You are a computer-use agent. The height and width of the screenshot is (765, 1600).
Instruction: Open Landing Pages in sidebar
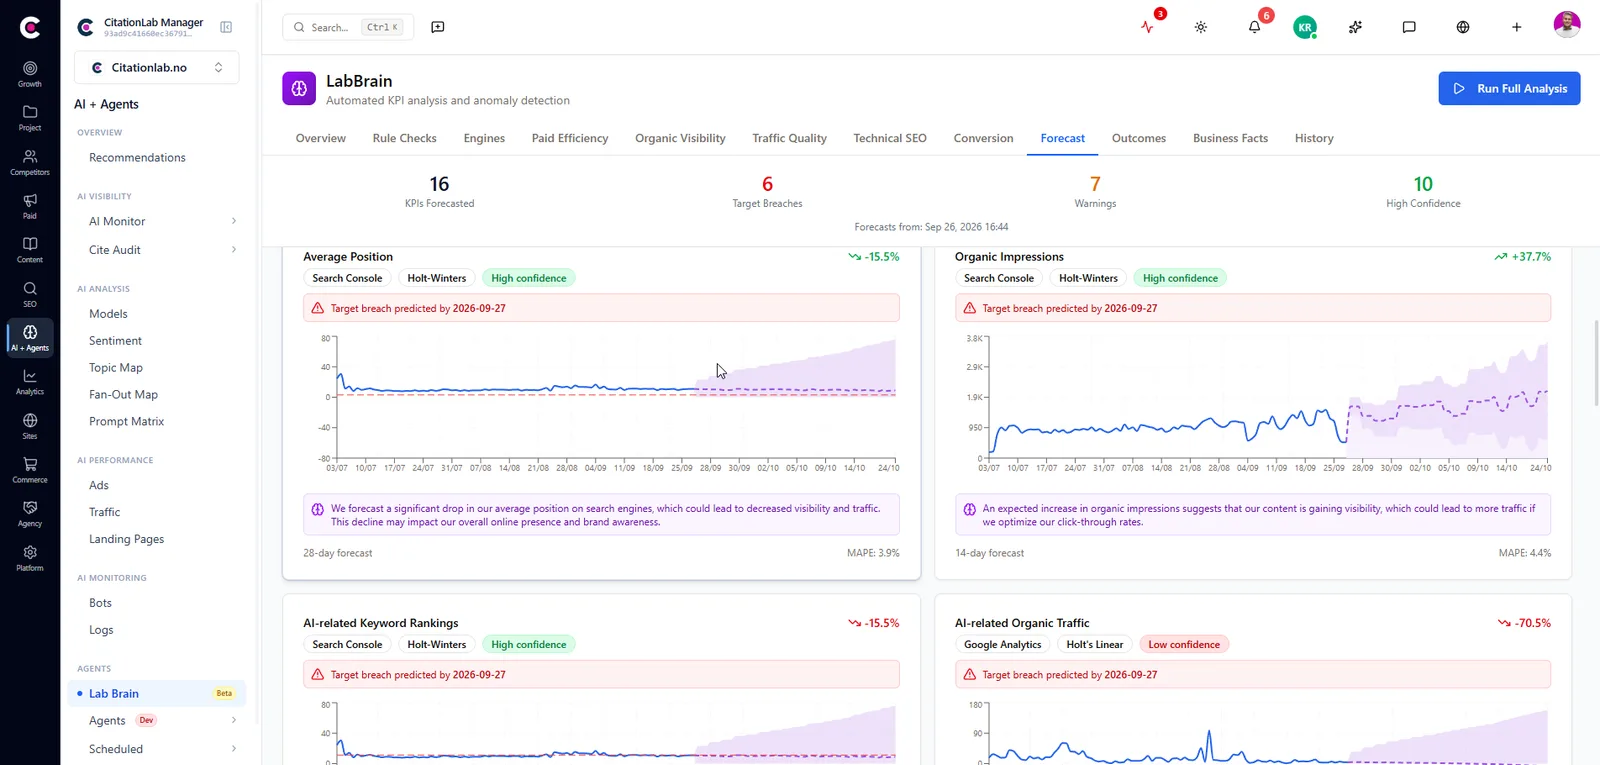[x=127, y=539]
